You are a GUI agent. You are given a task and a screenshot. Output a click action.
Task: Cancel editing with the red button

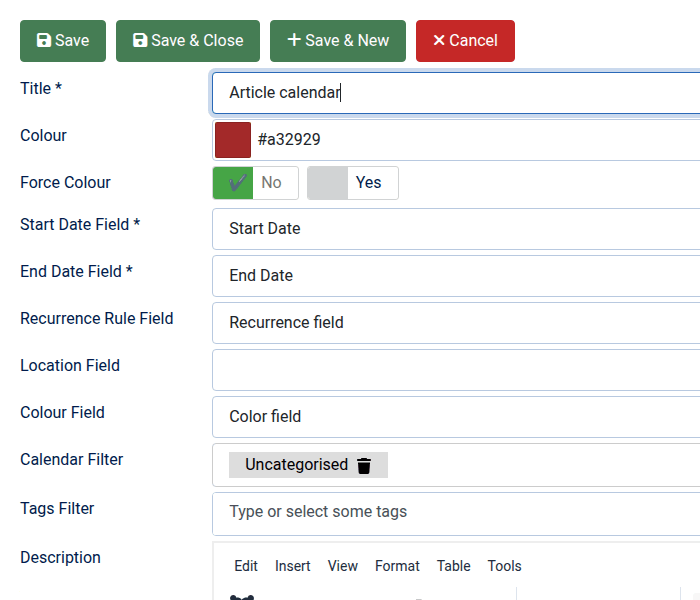(x=465, y=41)
